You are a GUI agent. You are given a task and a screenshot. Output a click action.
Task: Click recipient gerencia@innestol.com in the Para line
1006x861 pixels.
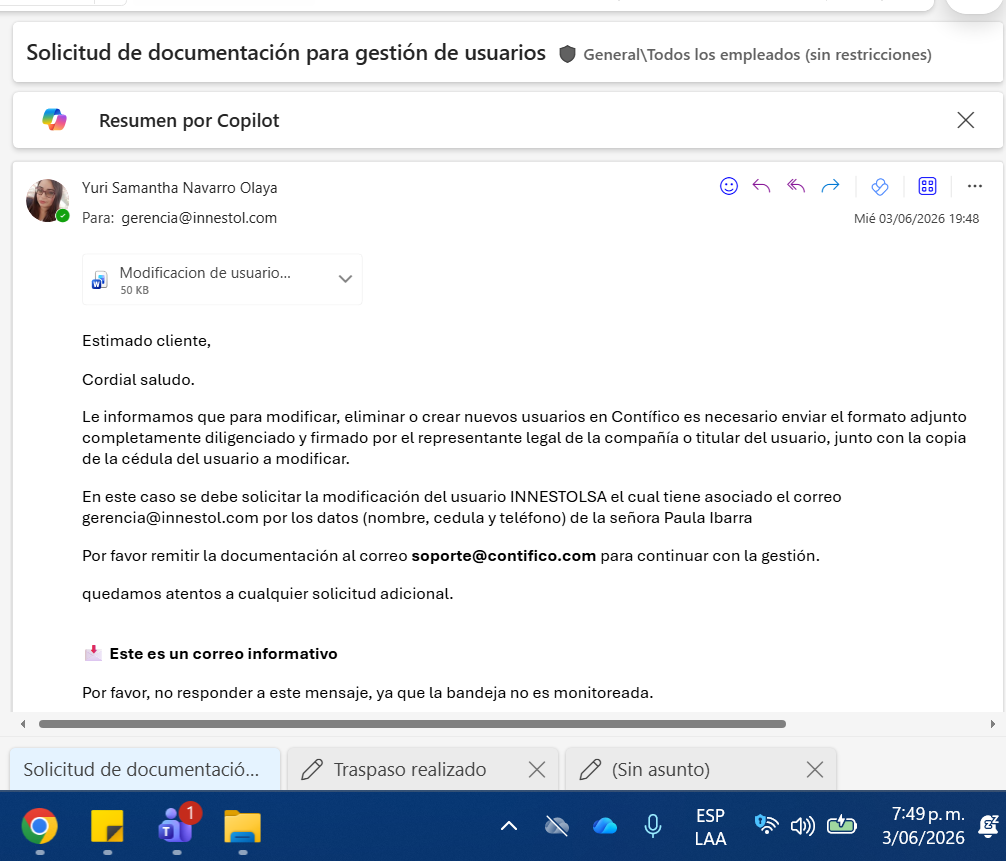point(199,218)
